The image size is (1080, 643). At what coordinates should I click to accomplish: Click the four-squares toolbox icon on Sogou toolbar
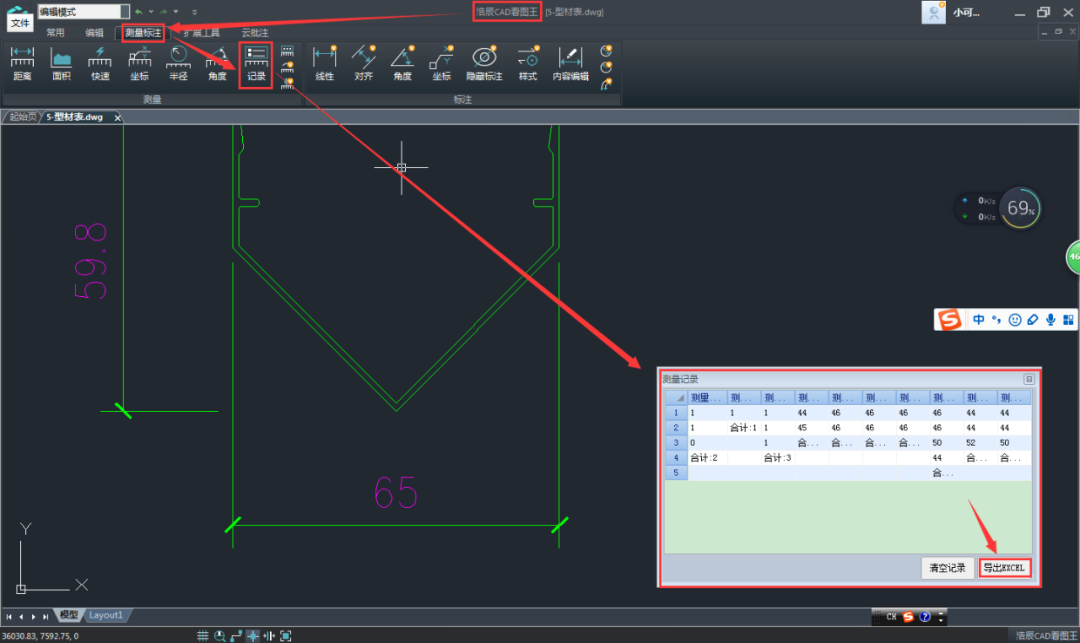pyautogui.click(x=1068, y=319)
